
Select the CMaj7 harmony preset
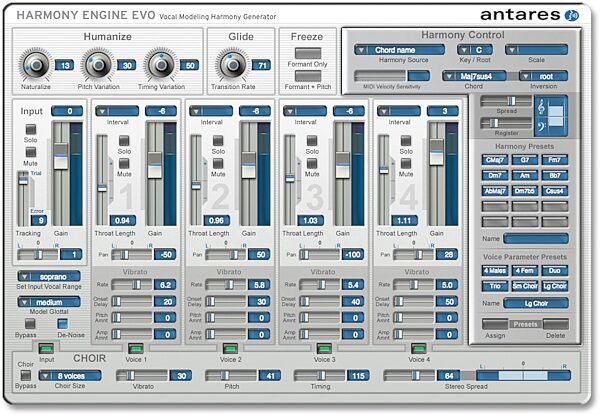tap(495, 160)
